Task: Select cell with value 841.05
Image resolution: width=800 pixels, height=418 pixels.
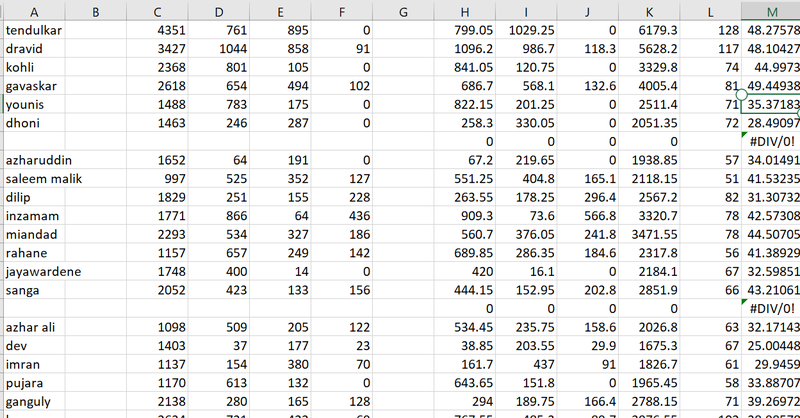Action: point(465,67)
